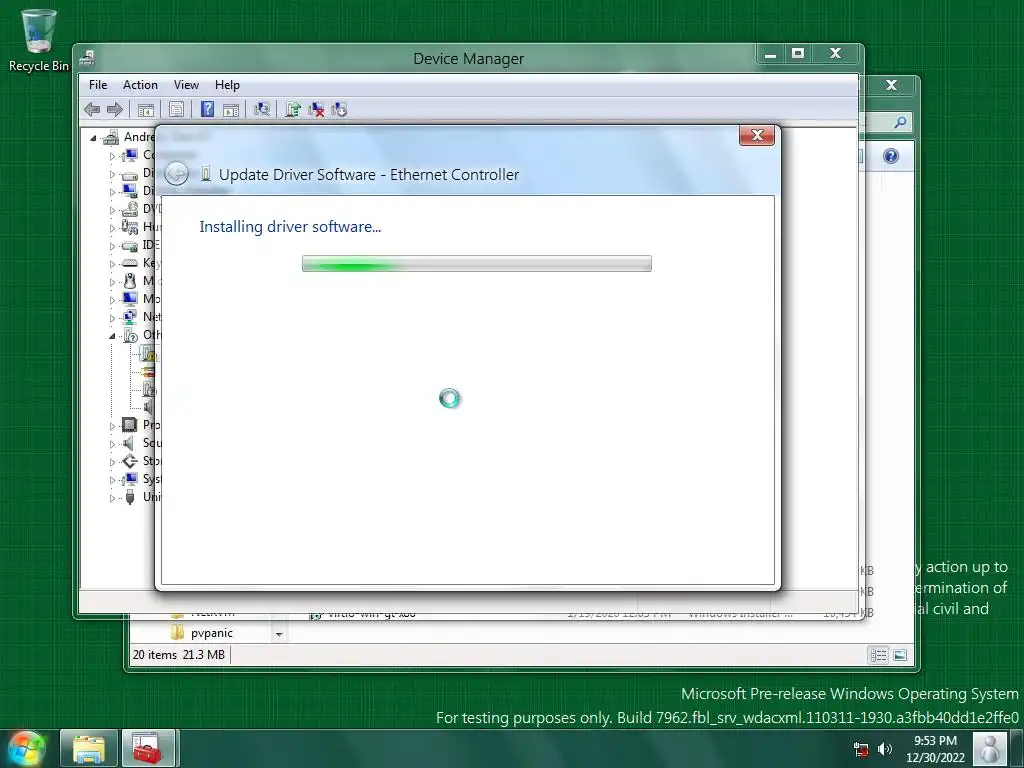Select the Sound controllers speaker icon

click(129, 443)
